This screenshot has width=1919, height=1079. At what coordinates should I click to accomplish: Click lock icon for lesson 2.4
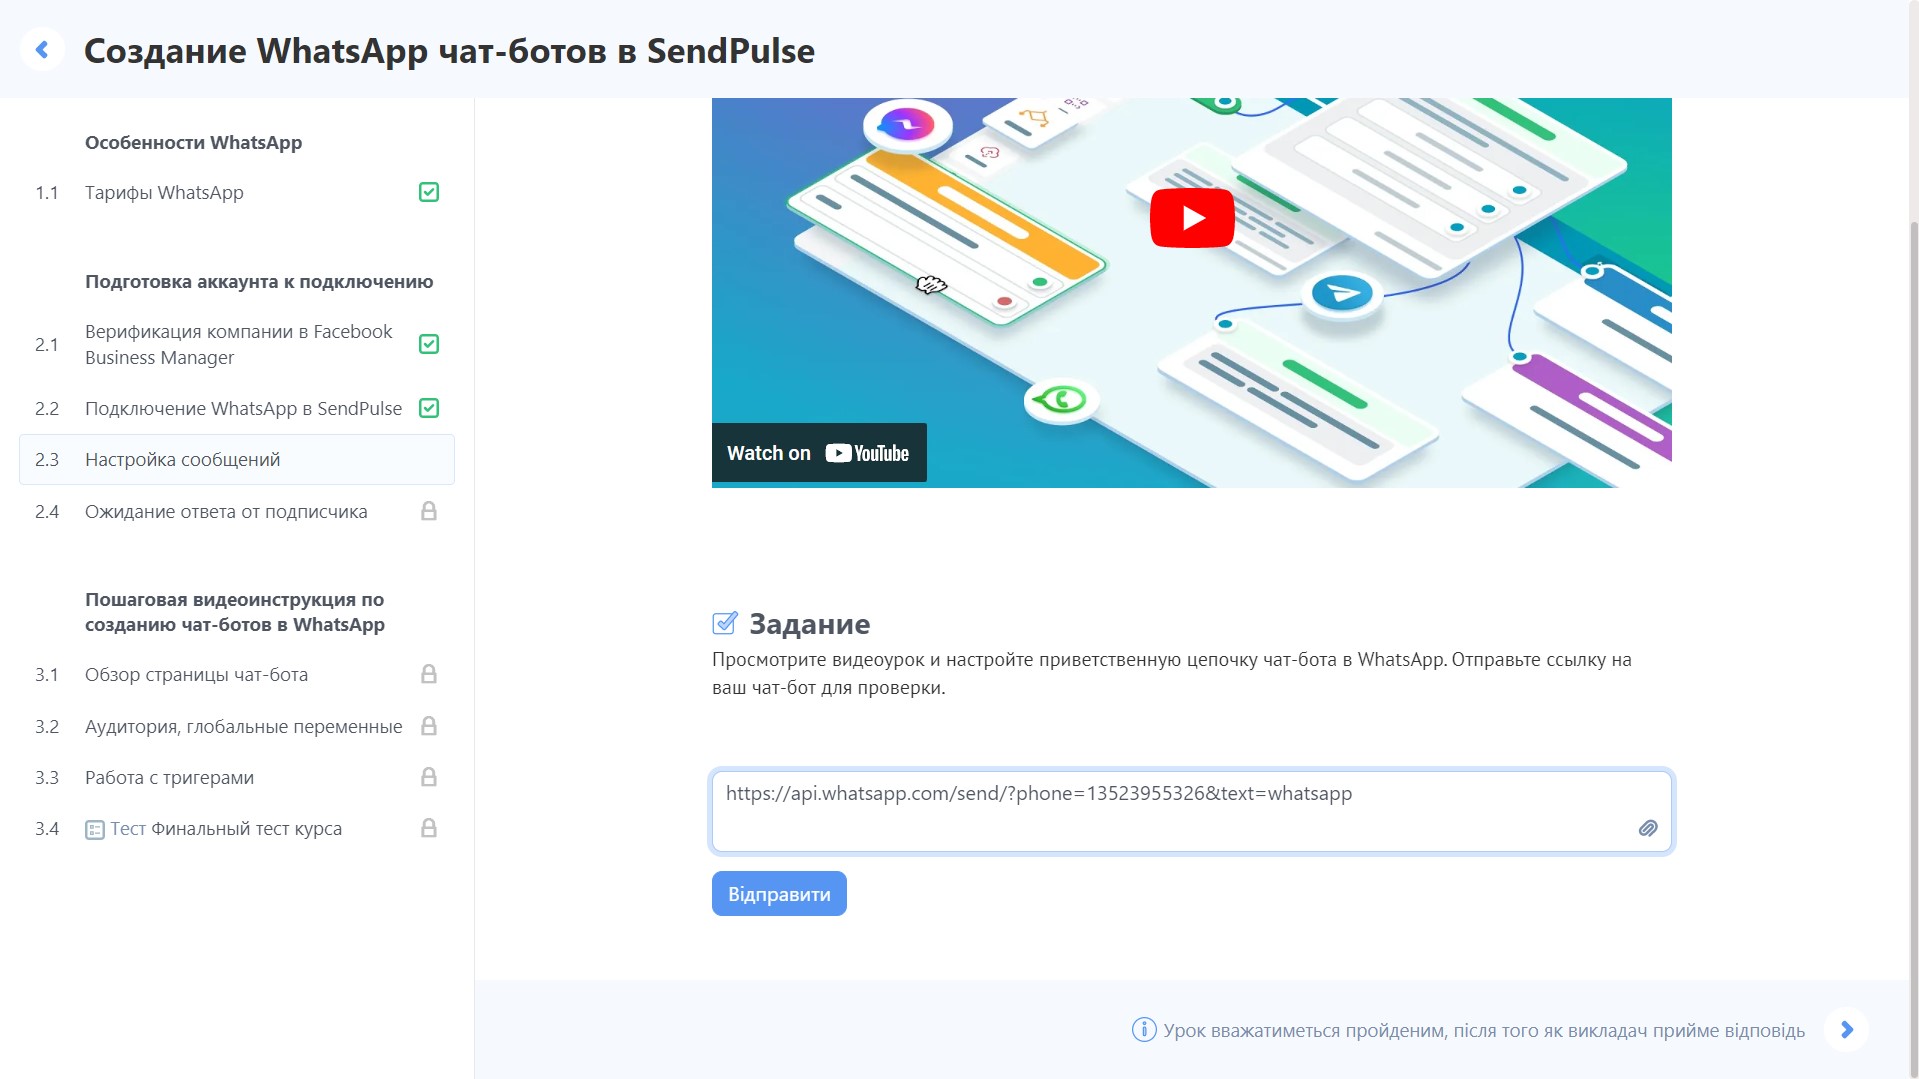tap(429, 511)
